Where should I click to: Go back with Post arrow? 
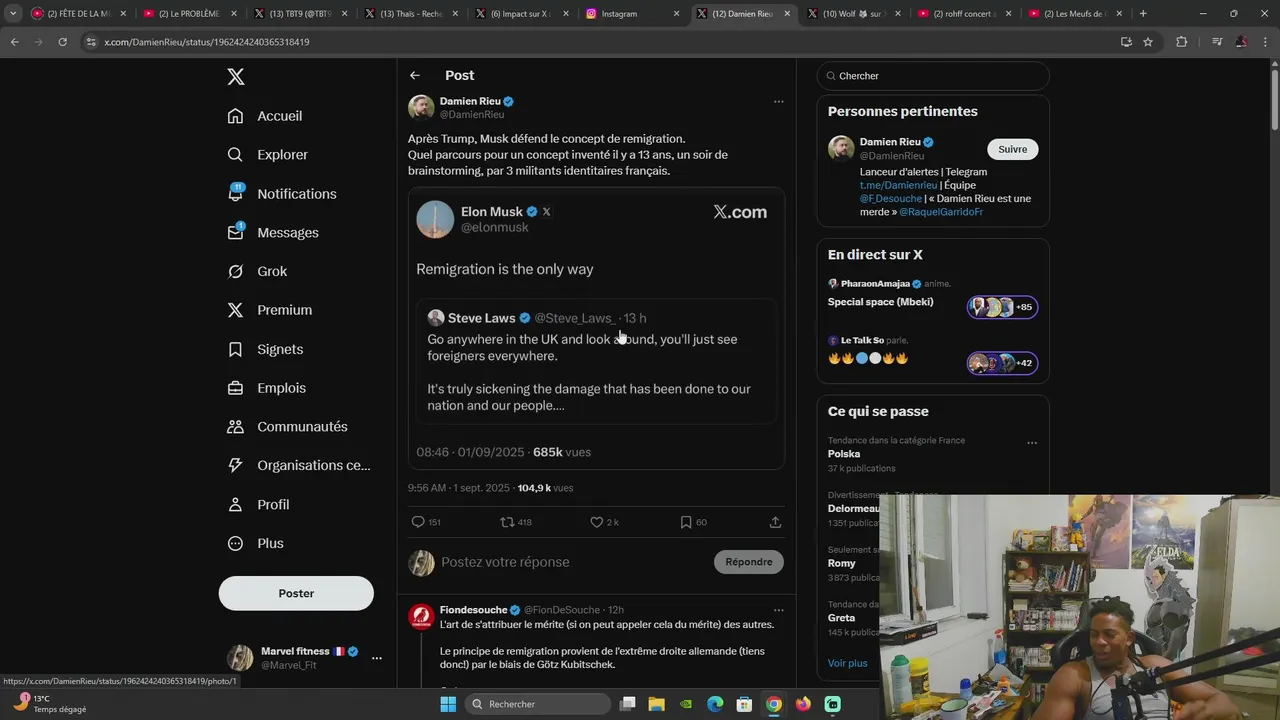pos(415,75)
